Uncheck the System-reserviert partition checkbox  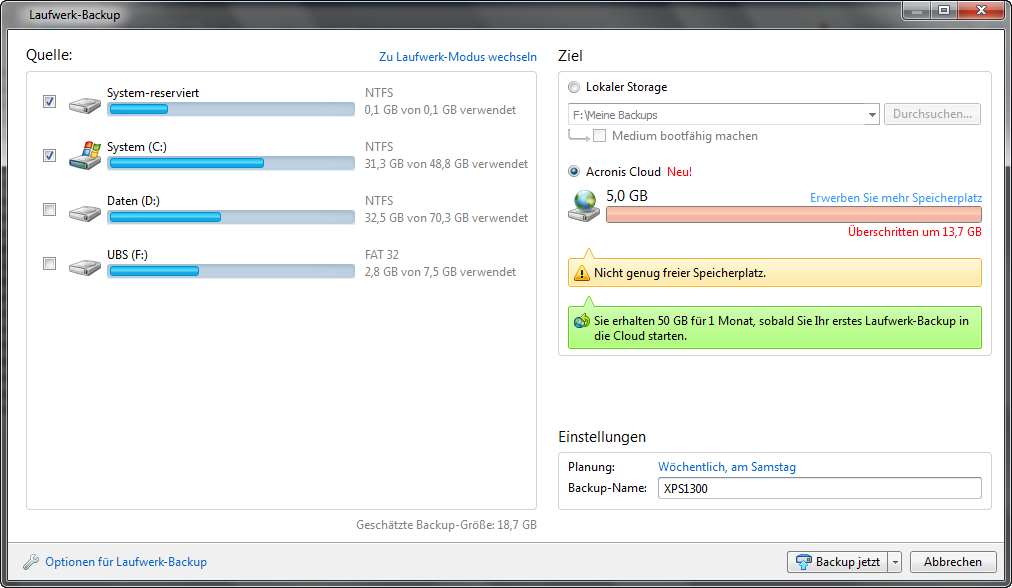[x=49, y=102]
